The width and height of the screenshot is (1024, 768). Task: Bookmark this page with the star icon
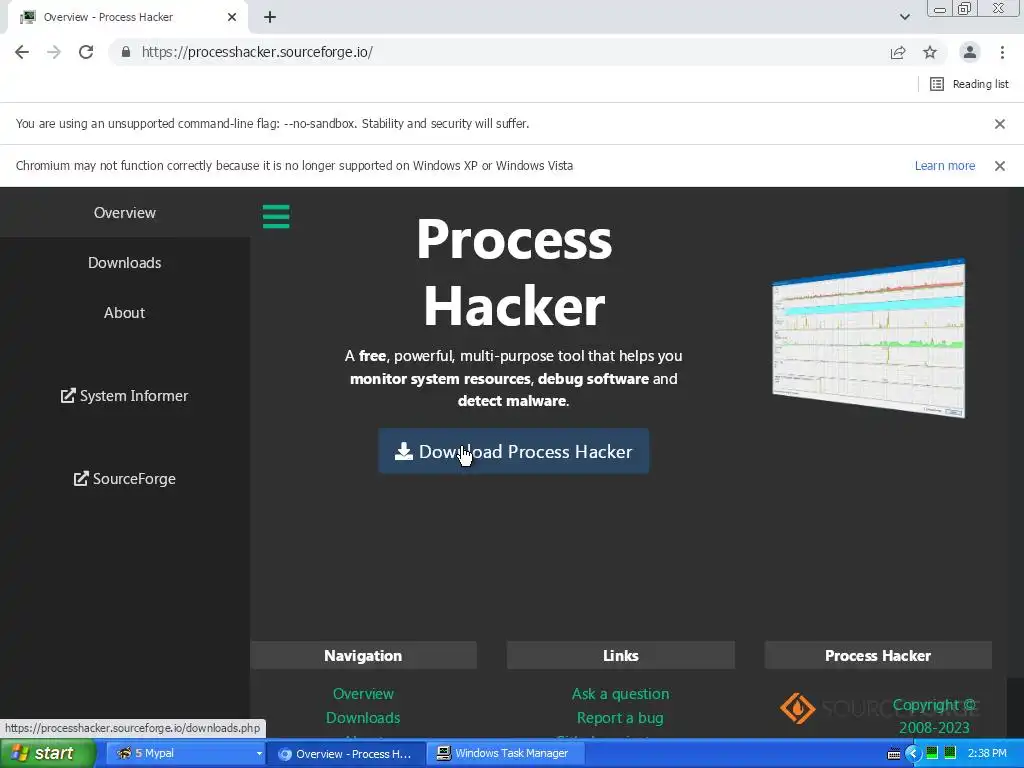(x=930, y=52)
